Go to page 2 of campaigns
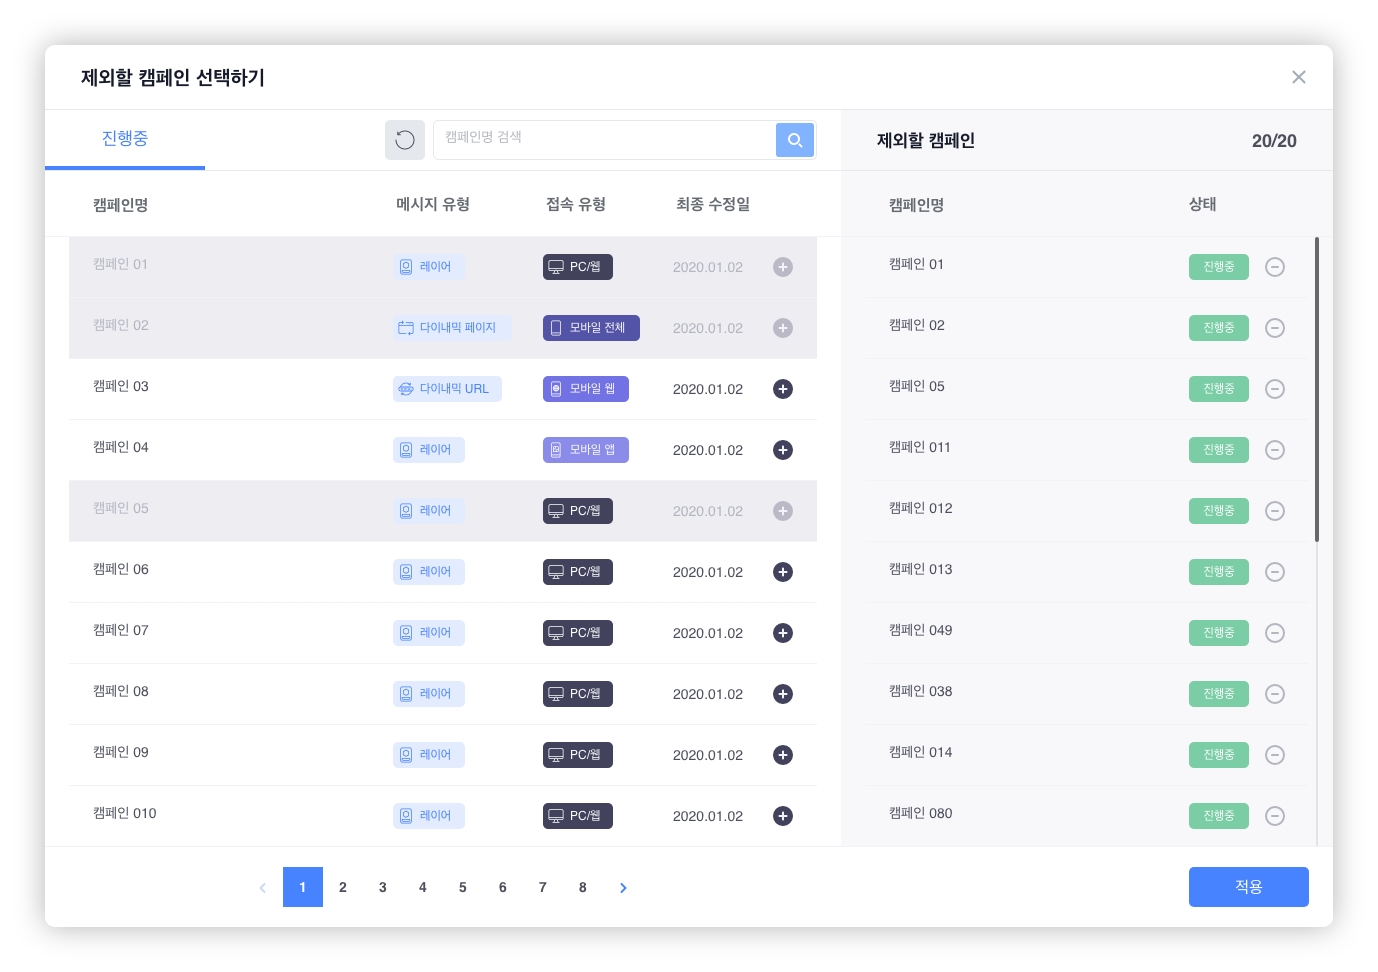1378x972 pixels. [x=343, y=887]
